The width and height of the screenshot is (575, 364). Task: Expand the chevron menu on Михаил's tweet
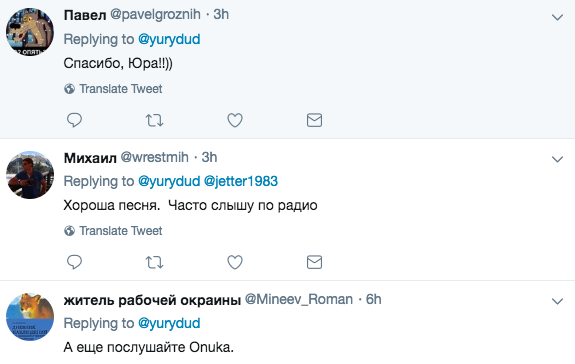coord(557,159)
